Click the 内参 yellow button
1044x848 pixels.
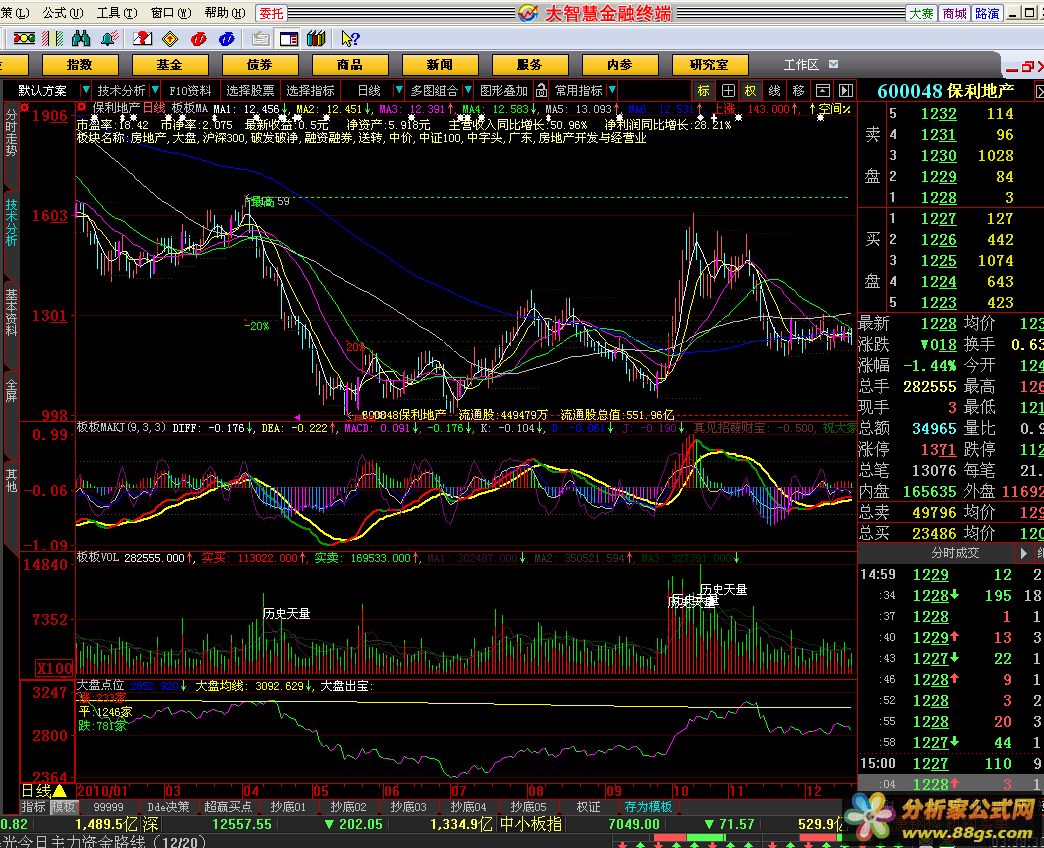[620, 65]
